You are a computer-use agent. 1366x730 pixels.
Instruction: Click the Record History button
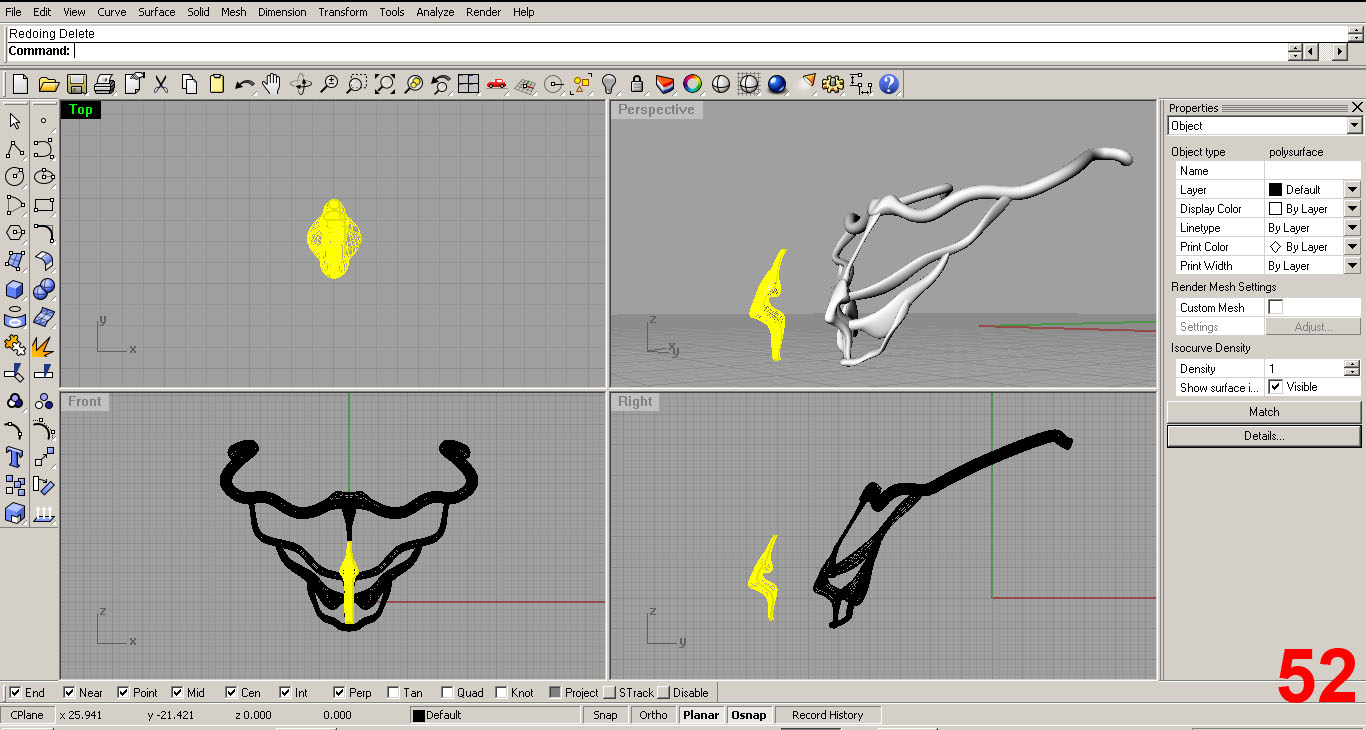(827, 715)
